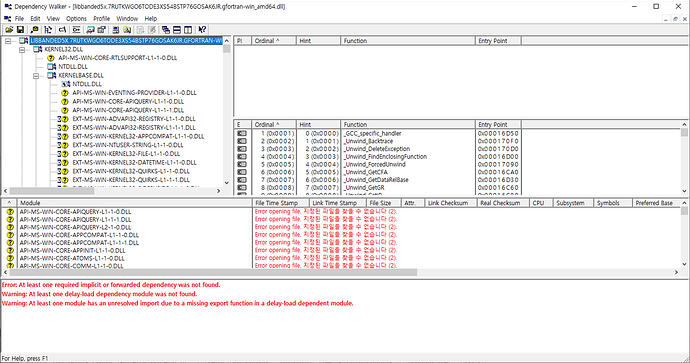The image size is (690, 363).
Task: Click export icon beside _Unwind_GetCFA row
Action: [242, 172]
